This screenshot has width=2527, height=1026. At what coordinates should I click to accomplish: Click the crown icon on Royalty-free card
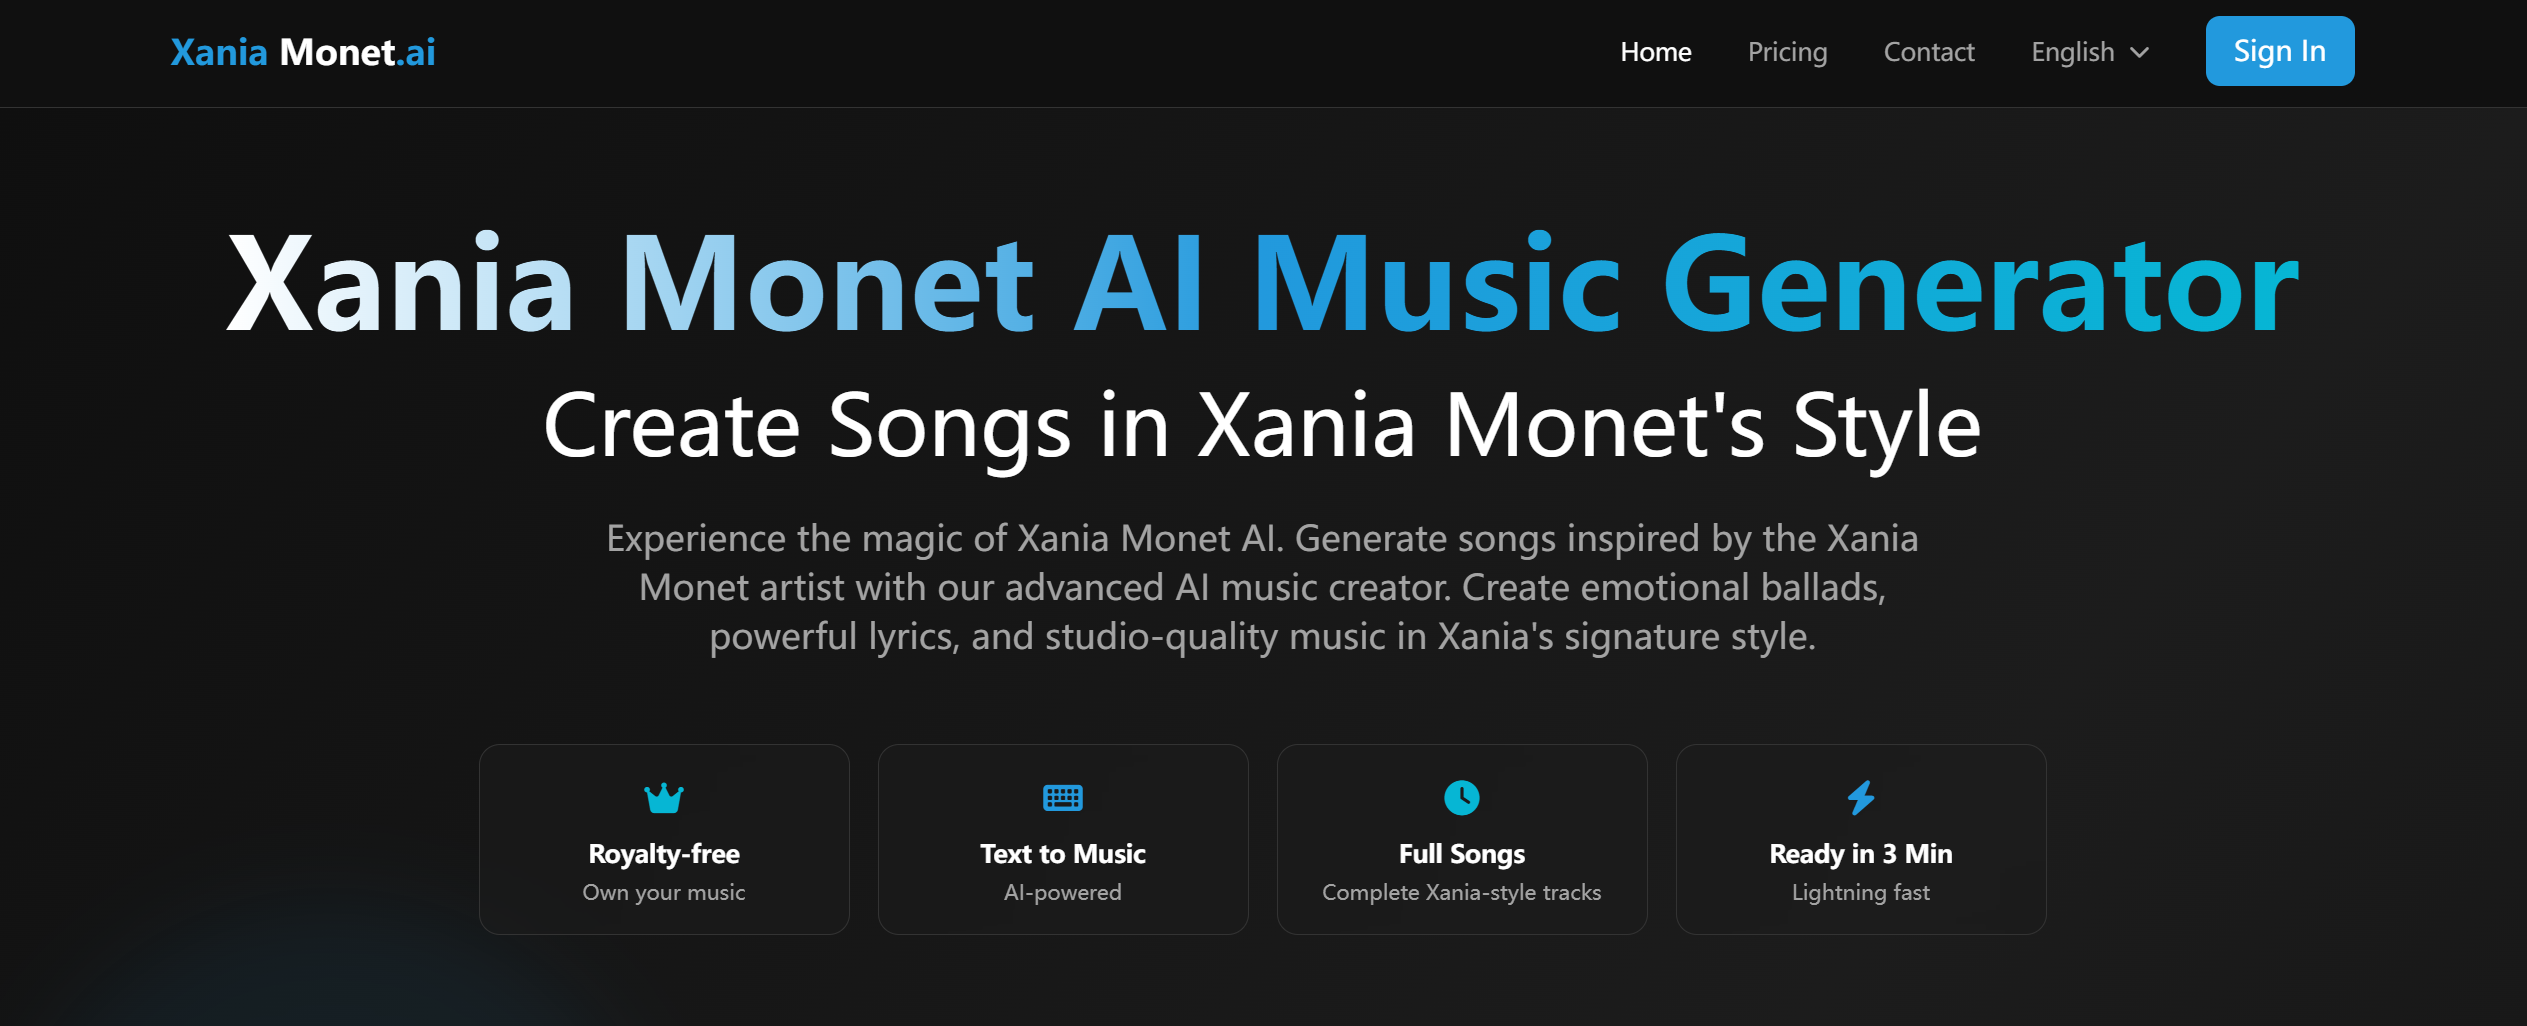(663, 798)
